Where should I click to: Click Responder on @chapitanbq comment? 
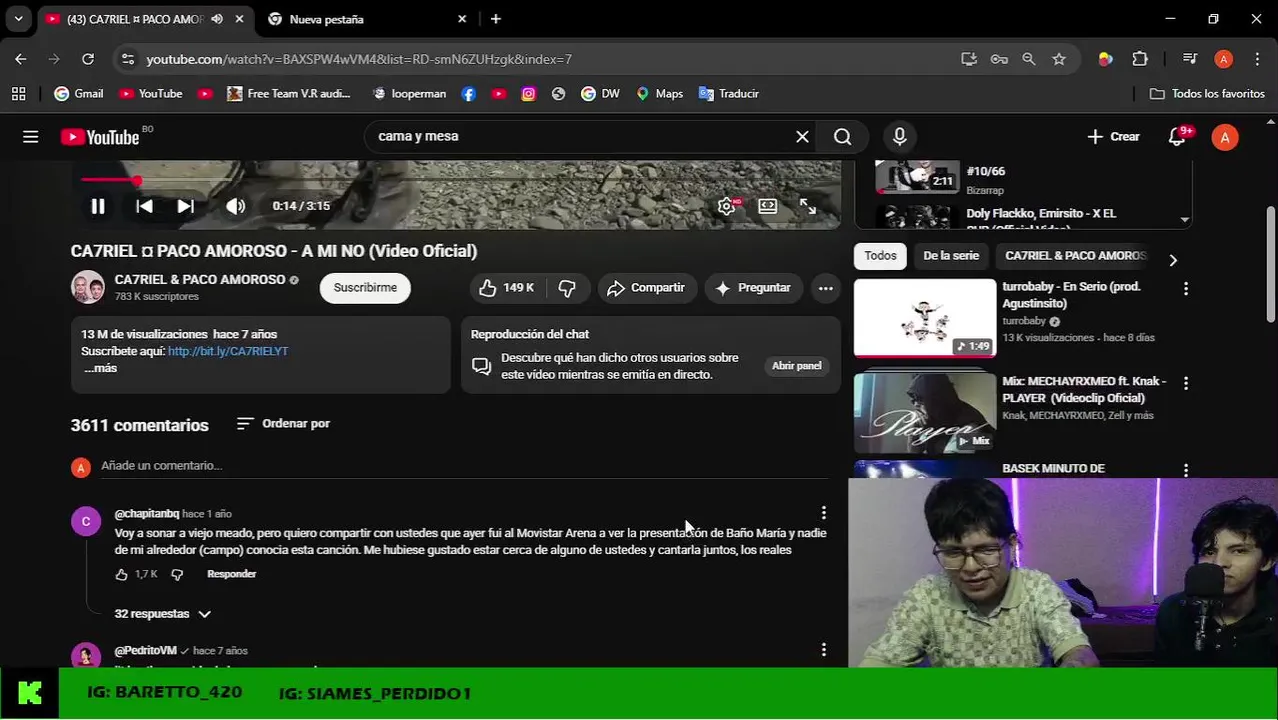point(231,574)
